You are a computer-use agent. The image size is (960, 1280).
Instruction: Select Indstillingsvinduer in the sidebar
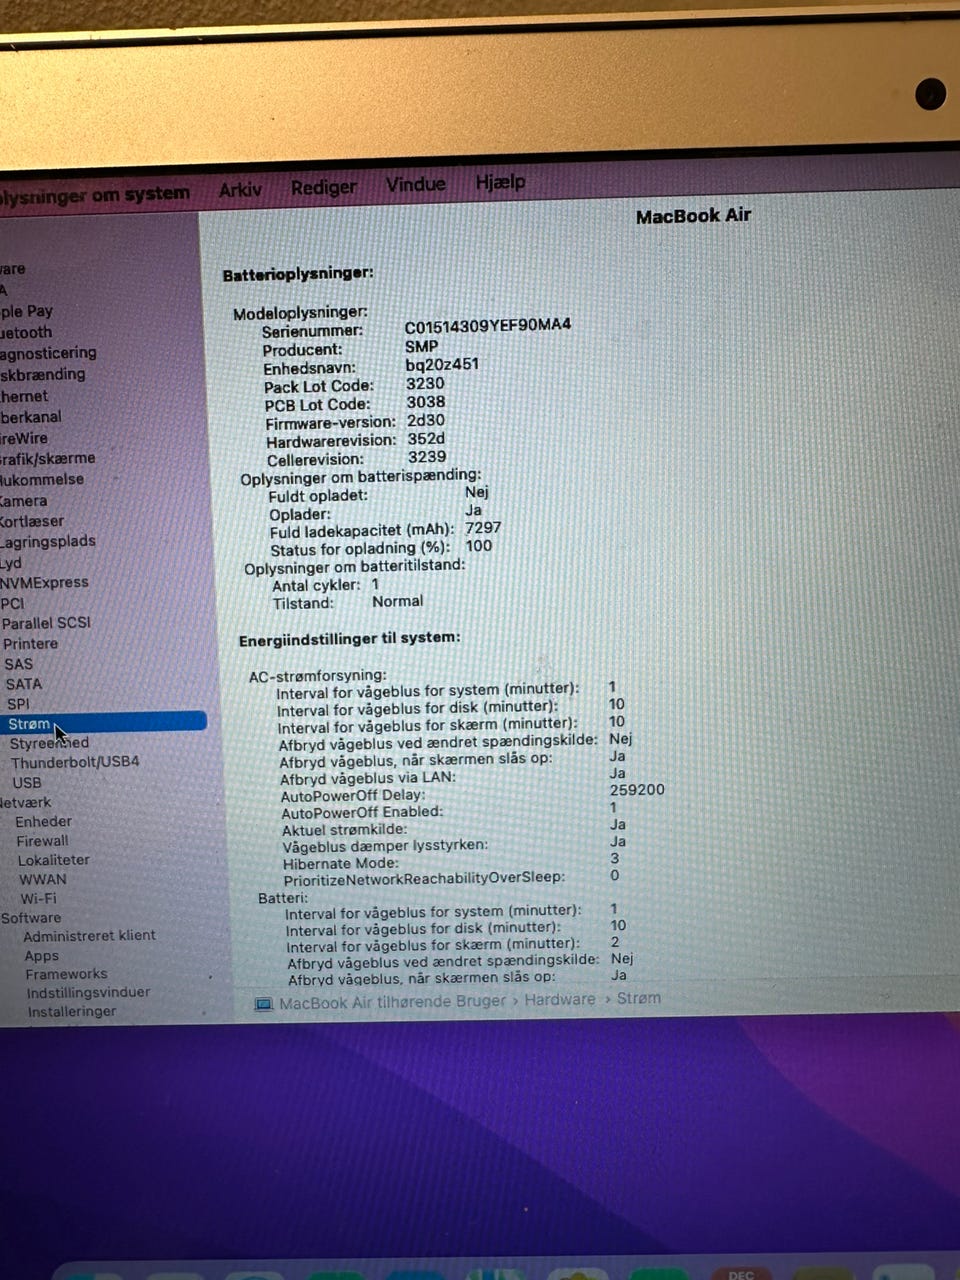(88, 993)
